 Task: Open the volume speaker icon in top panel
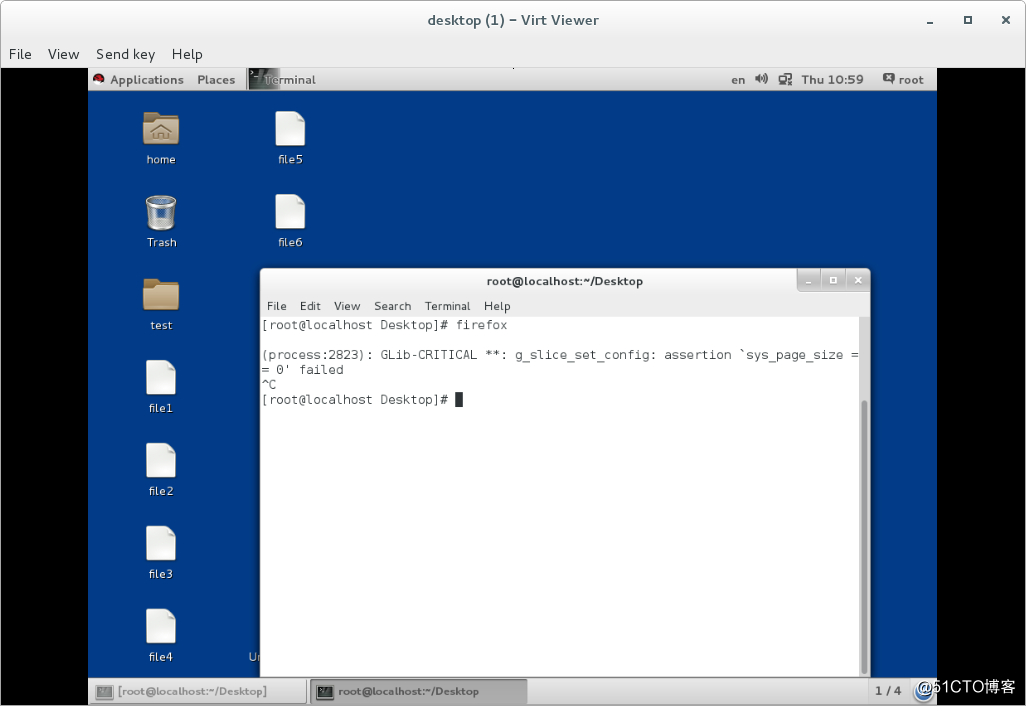coord(761,79)
